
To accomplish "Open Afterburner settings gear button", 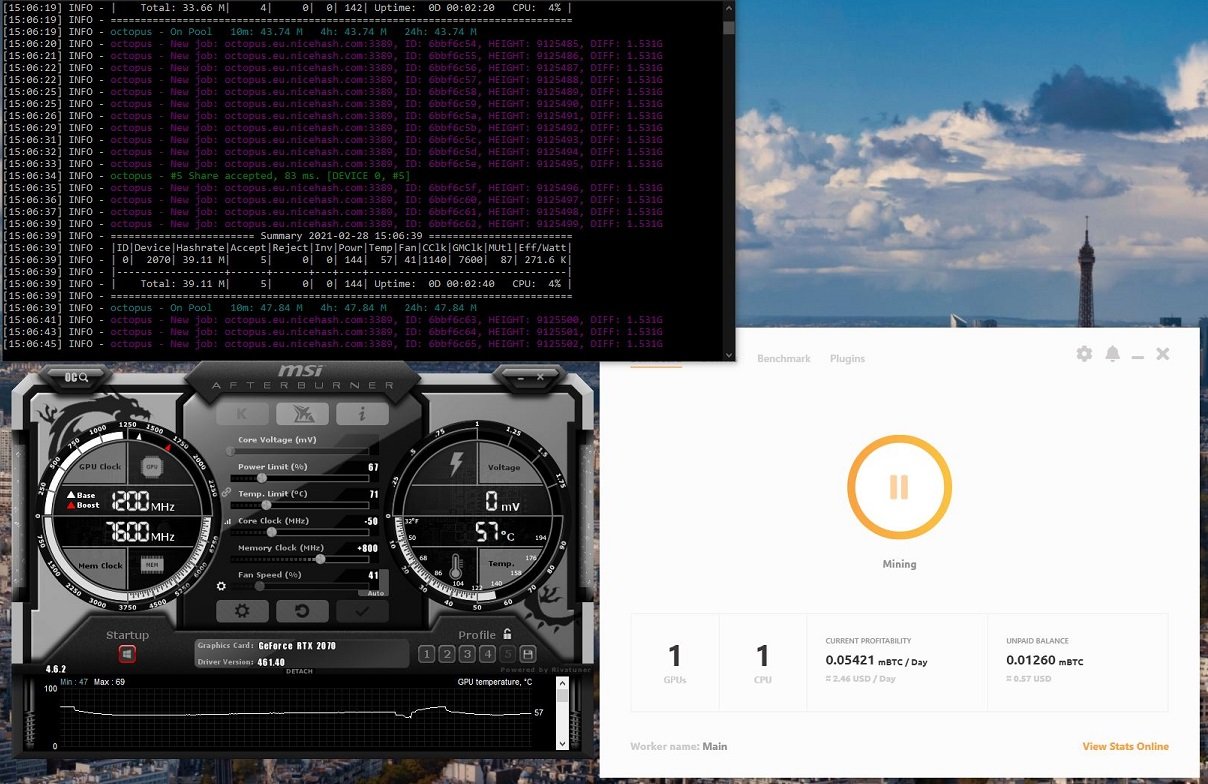I will (x=242, y=611).
